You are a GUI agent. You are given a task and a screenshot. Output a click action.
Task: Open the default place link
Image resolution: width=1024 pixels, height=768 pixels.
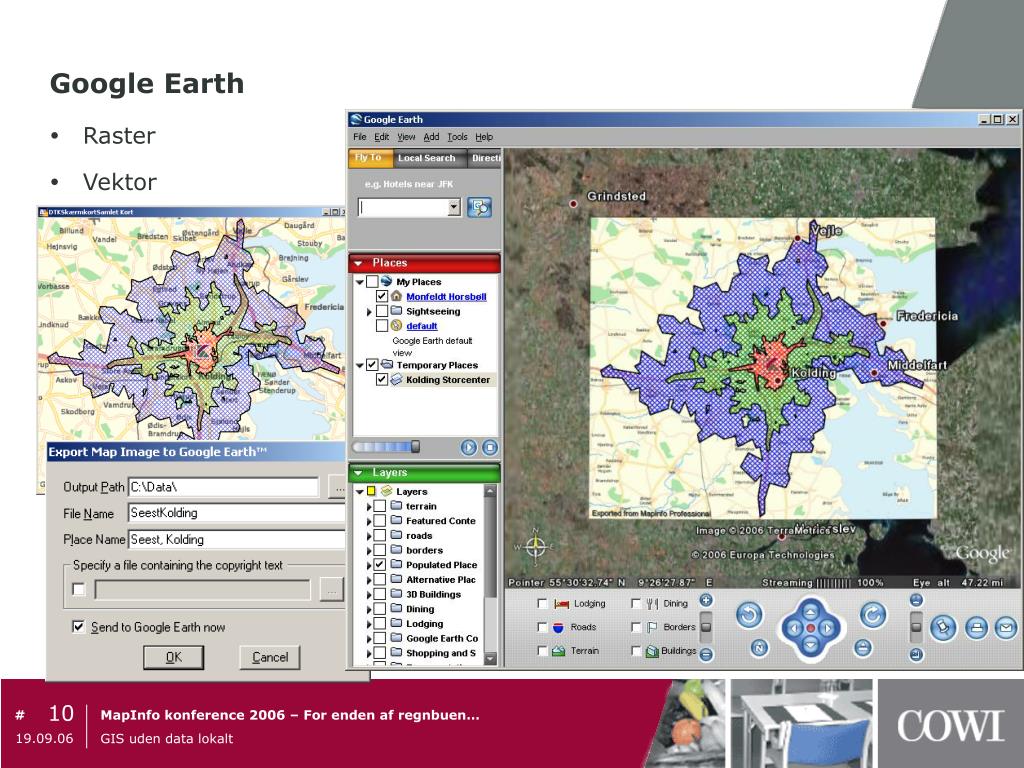pos(422,326)
